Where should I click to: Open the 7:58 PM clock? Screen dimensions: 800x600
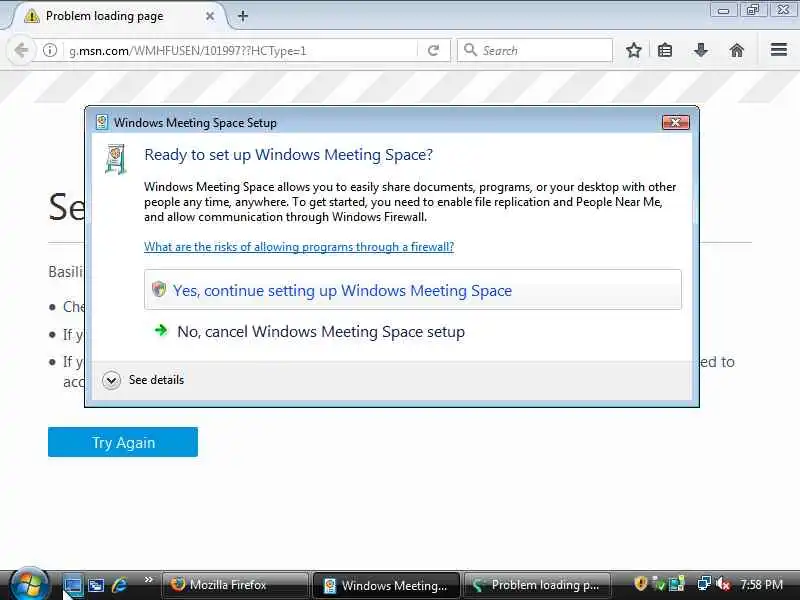click(761, 584)
